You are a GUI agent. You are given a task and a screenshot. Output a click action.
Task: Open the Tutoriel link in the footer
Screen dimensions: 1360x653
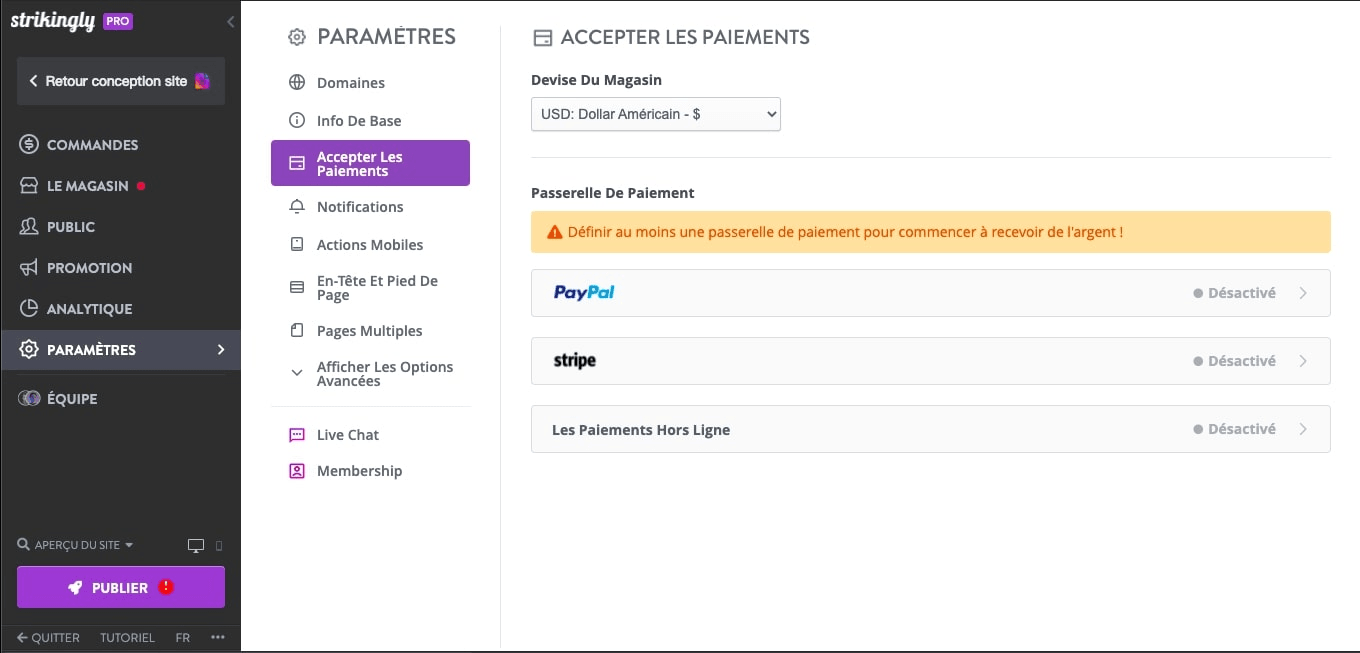click(x=127, y=637)
